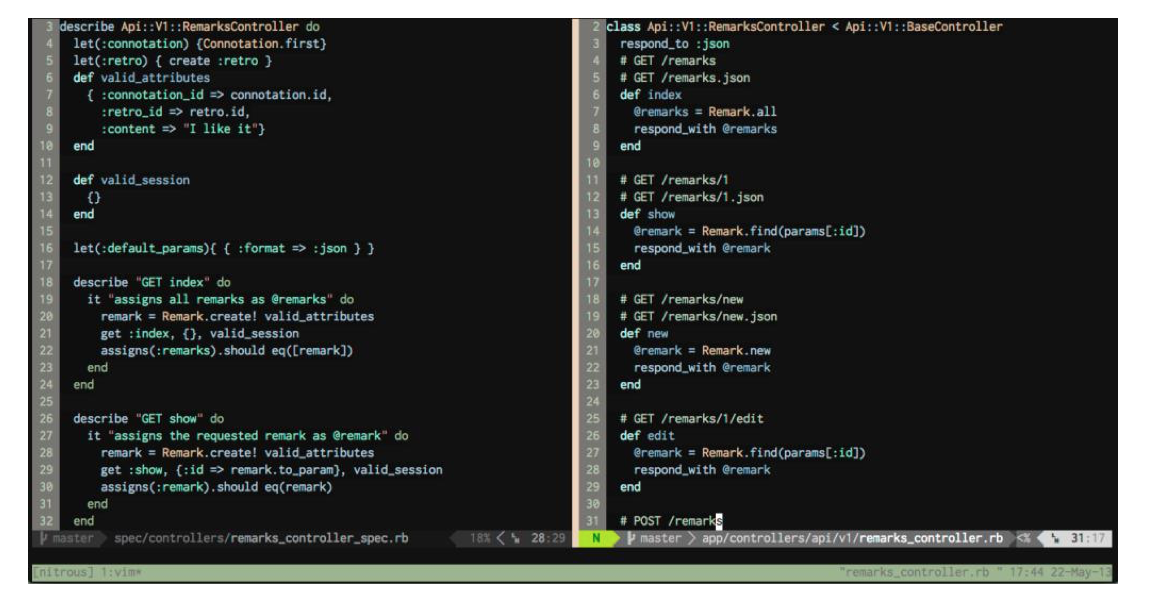Click the 'let(:default_params)' line

tap(224, 248)
